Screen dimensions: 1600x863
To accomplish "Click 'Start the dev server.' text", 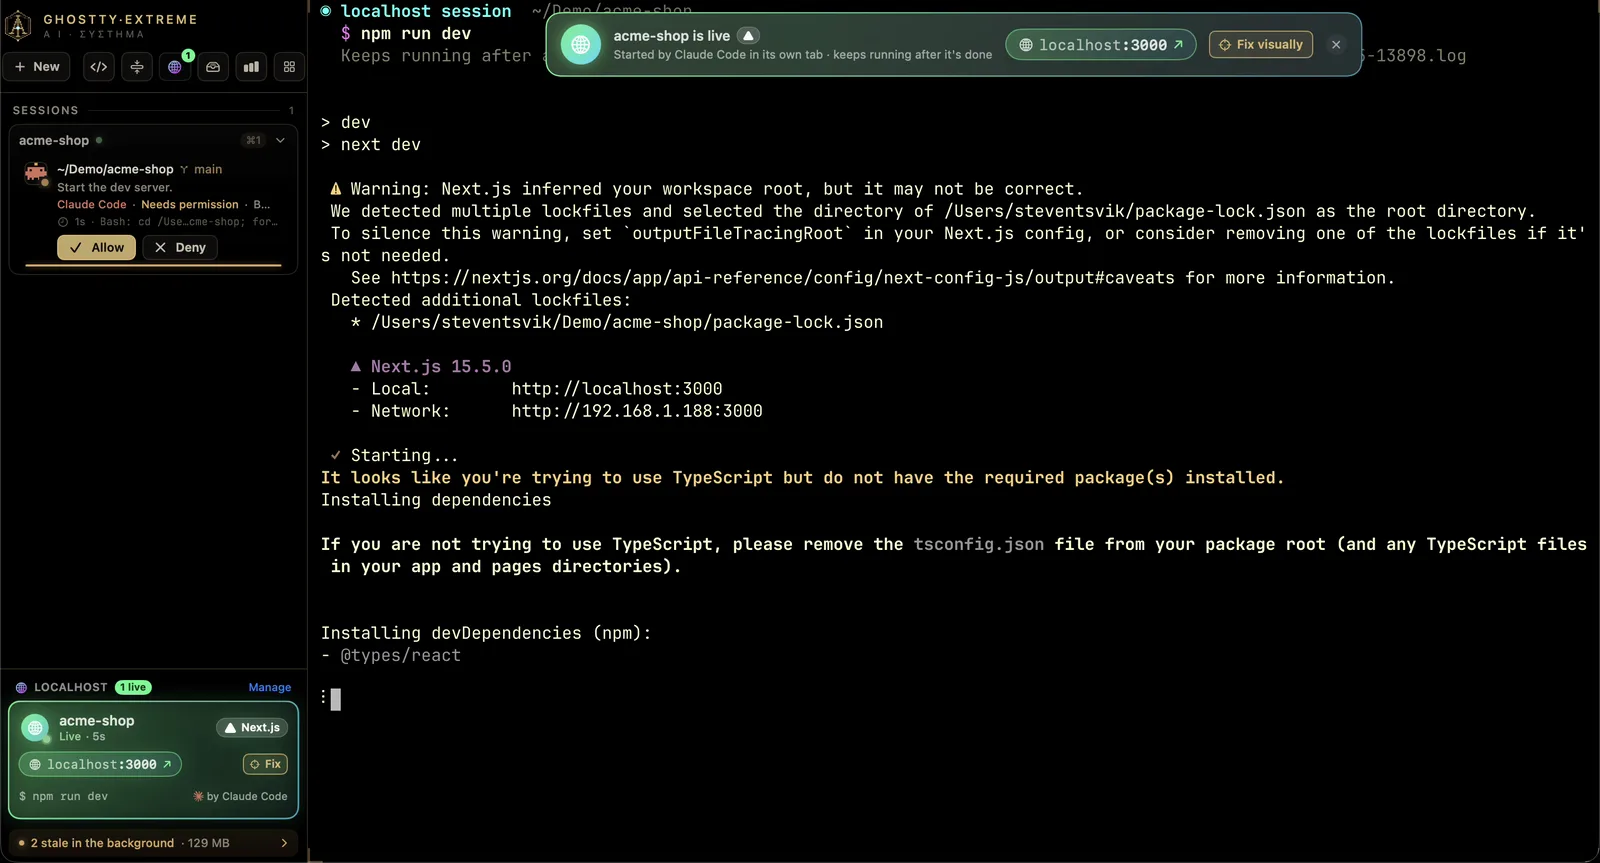I will point(114,188).
